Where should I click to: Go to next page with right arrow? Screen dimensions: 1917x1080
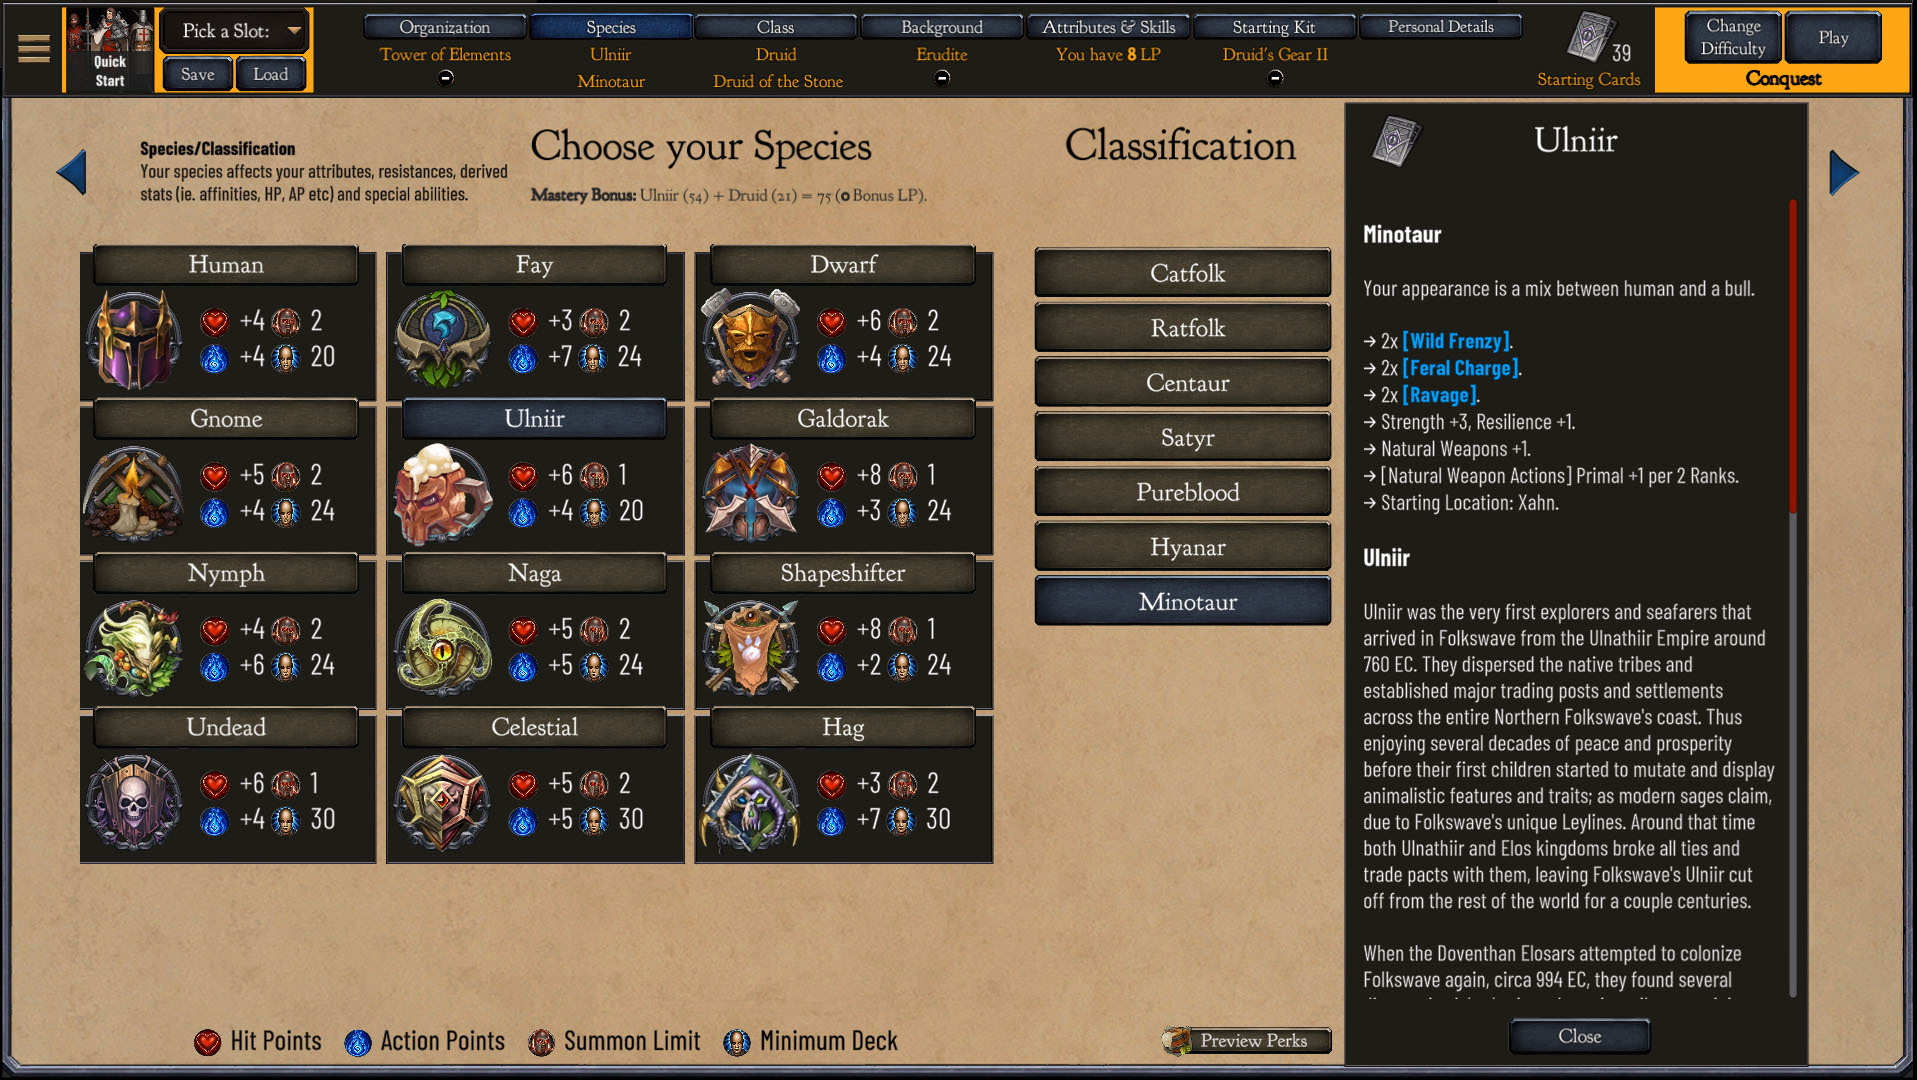coord(1843,173)
